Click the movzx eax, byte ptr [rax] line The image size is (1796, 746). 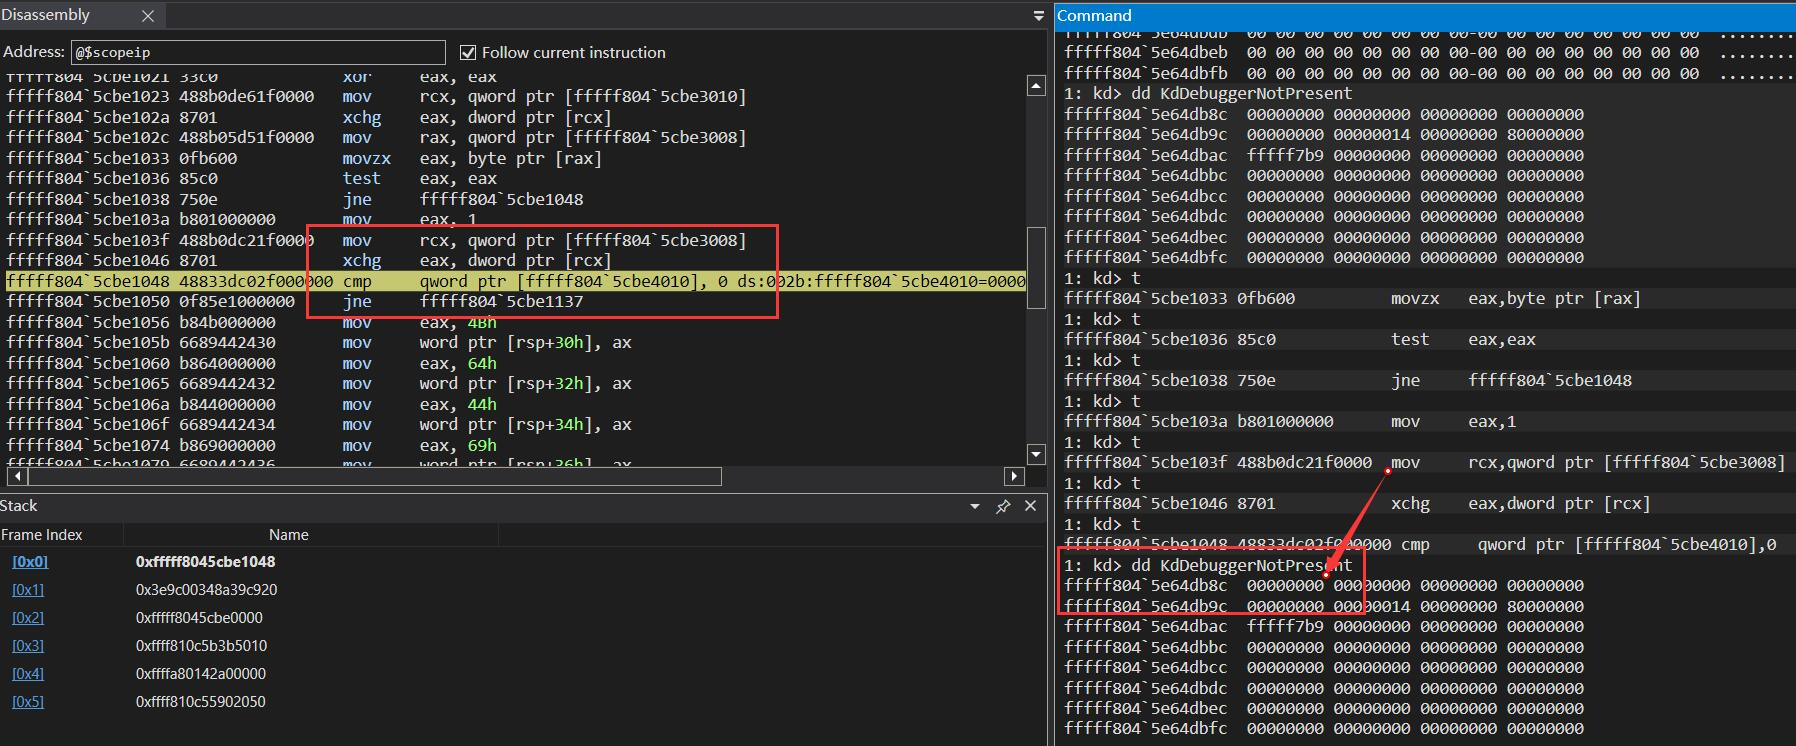pos(304,158)
